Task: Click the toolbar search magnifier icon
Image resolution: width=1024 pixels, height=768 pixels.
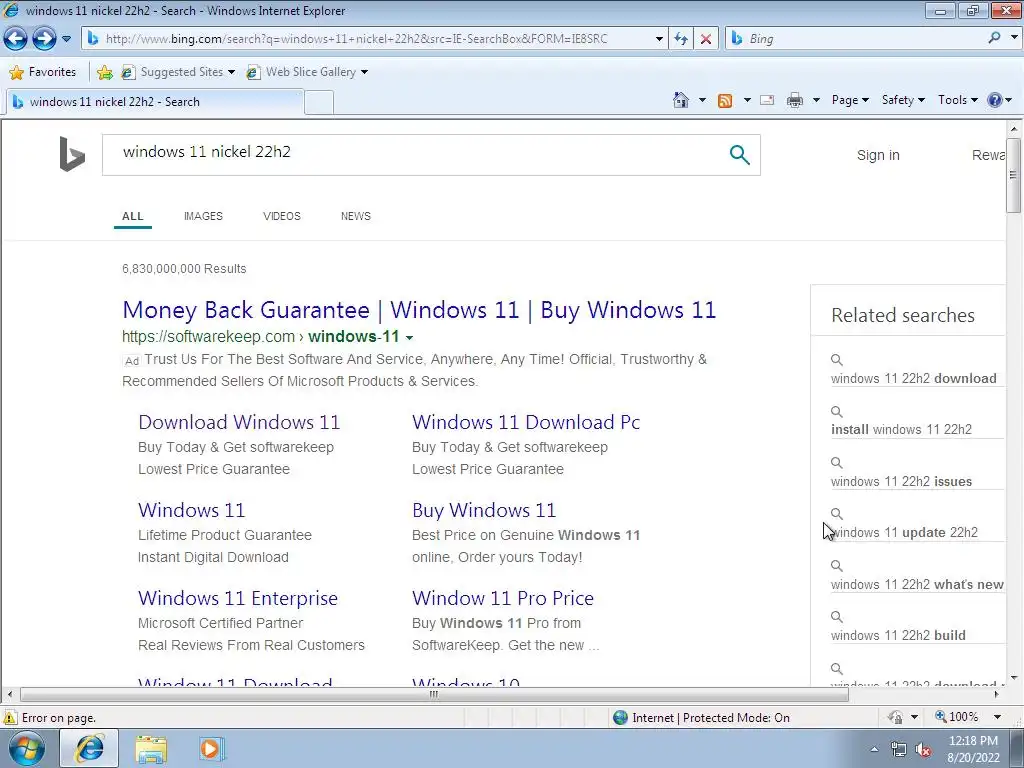Action: 995,38
